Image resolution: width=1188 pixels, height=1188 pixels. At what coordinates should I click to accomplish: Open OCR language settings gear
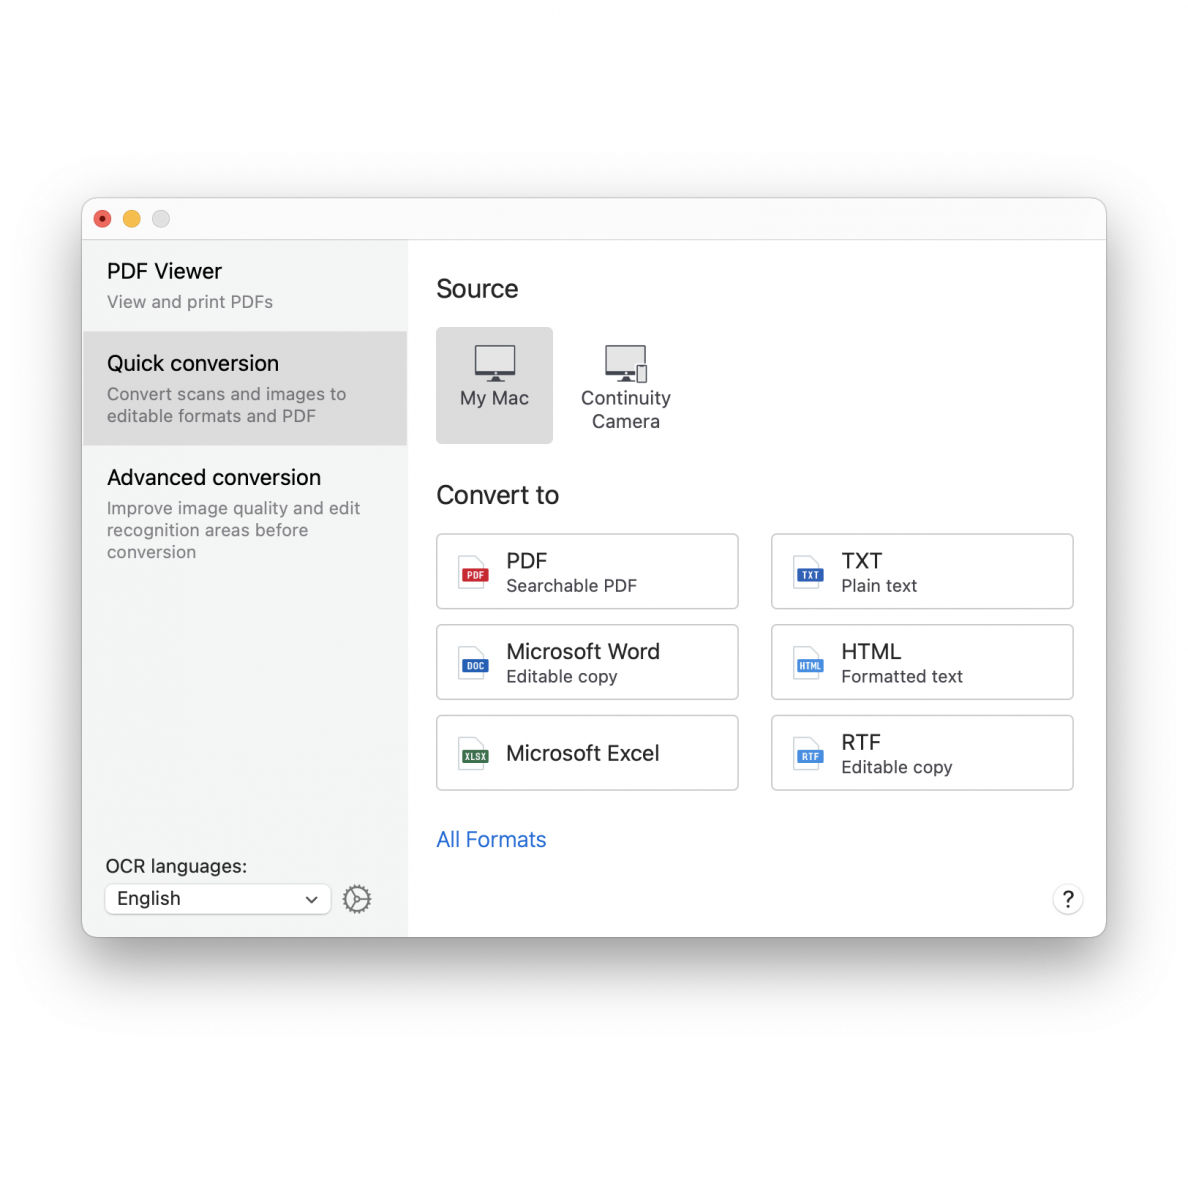357,899
